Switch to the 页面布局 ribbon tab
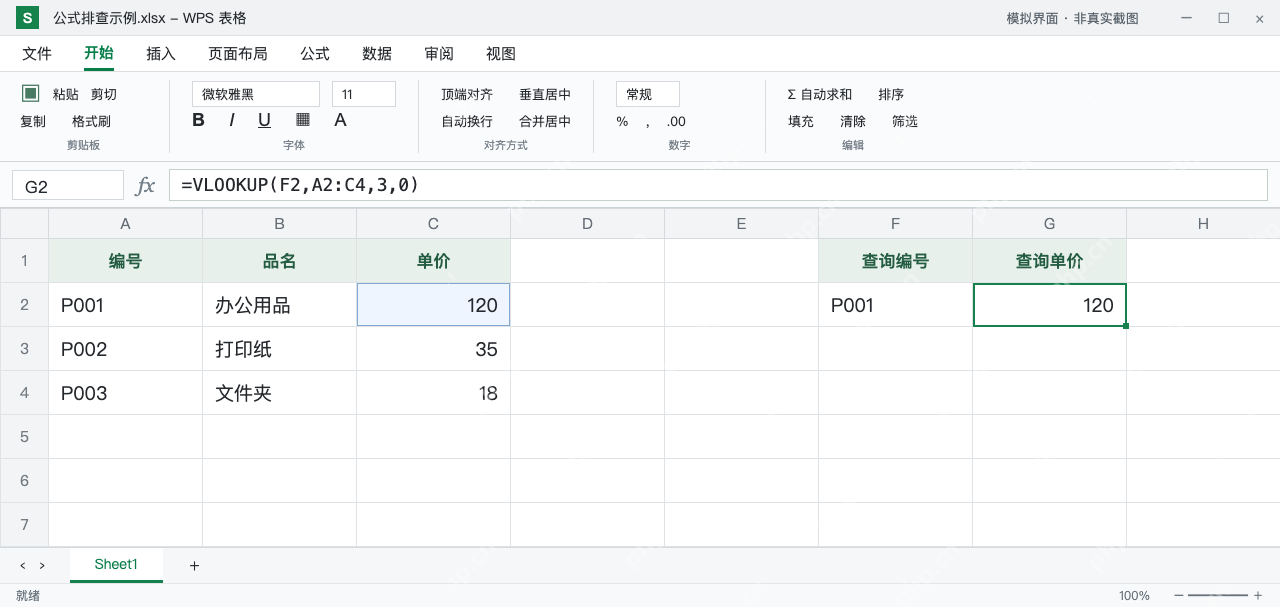Screen dimensions: 1280x608 click(238, 54)
